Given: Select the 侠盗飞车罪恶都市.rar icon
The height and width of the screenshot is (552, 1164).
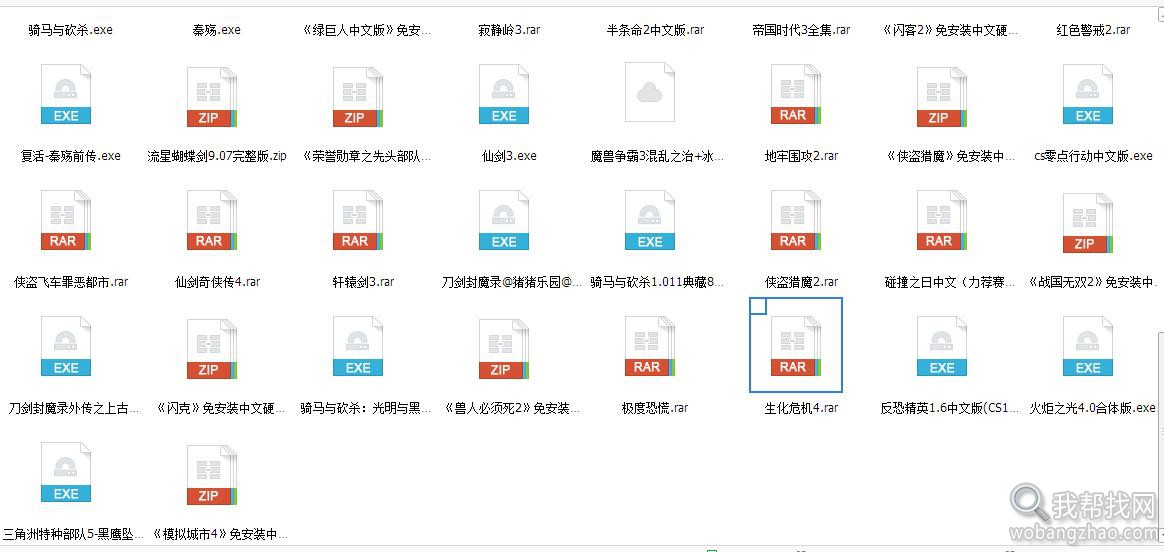Looking at the screenshot, I should (x=65, y=219).
